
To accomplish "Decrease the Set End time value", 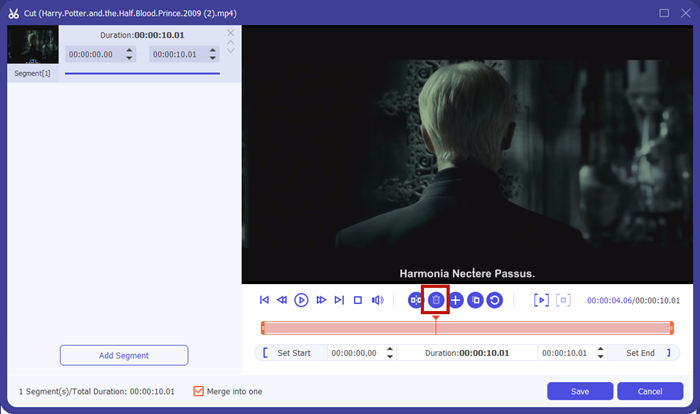I will [x=600, y=356].
